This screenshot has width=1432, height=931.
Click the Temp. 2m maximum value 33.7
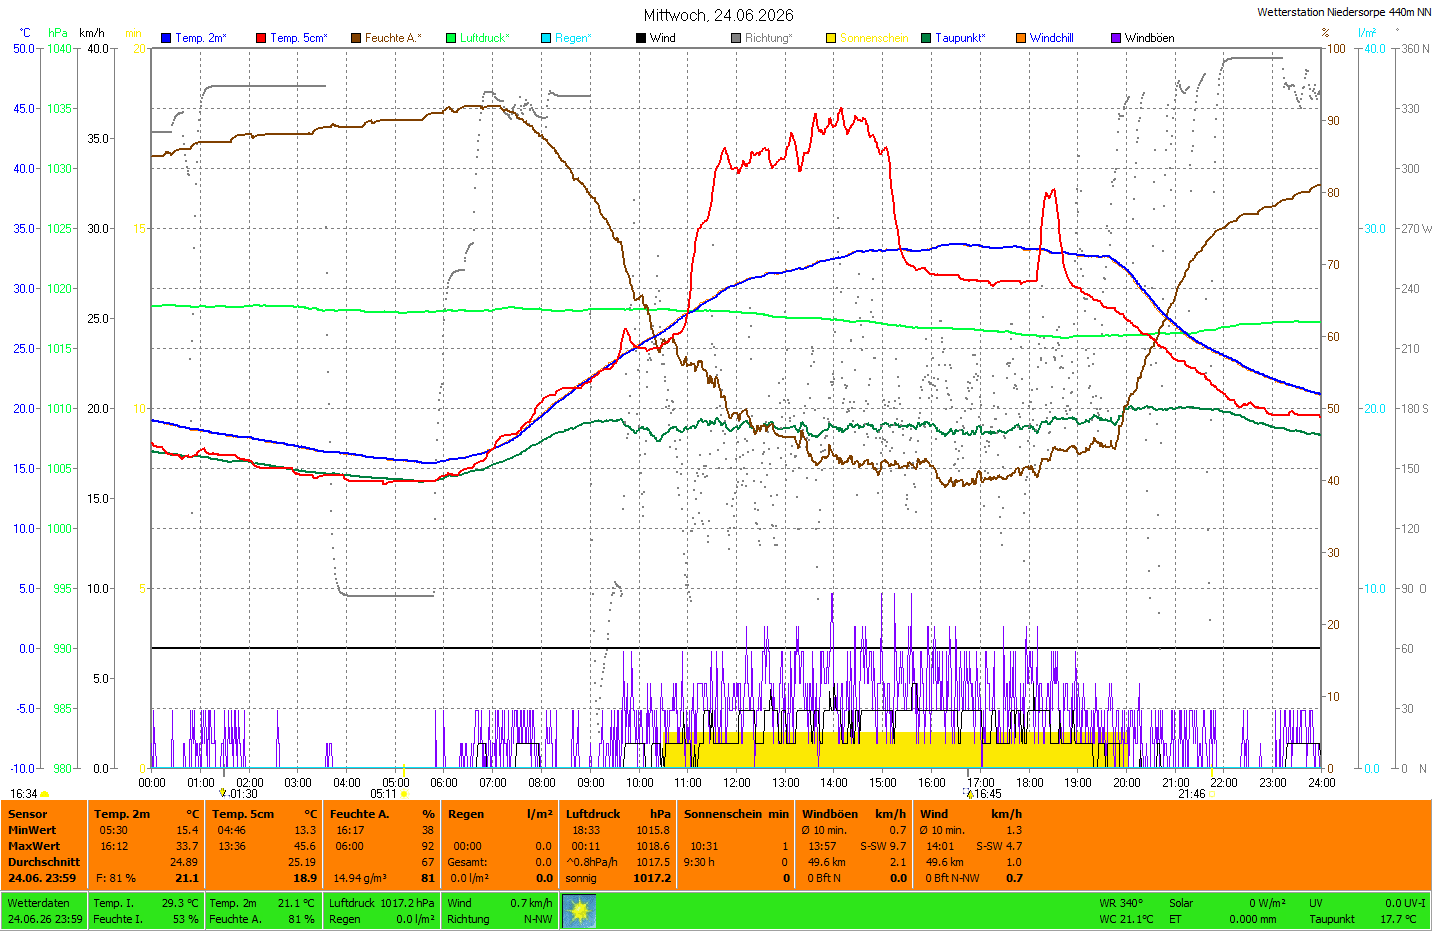(187, 846)
